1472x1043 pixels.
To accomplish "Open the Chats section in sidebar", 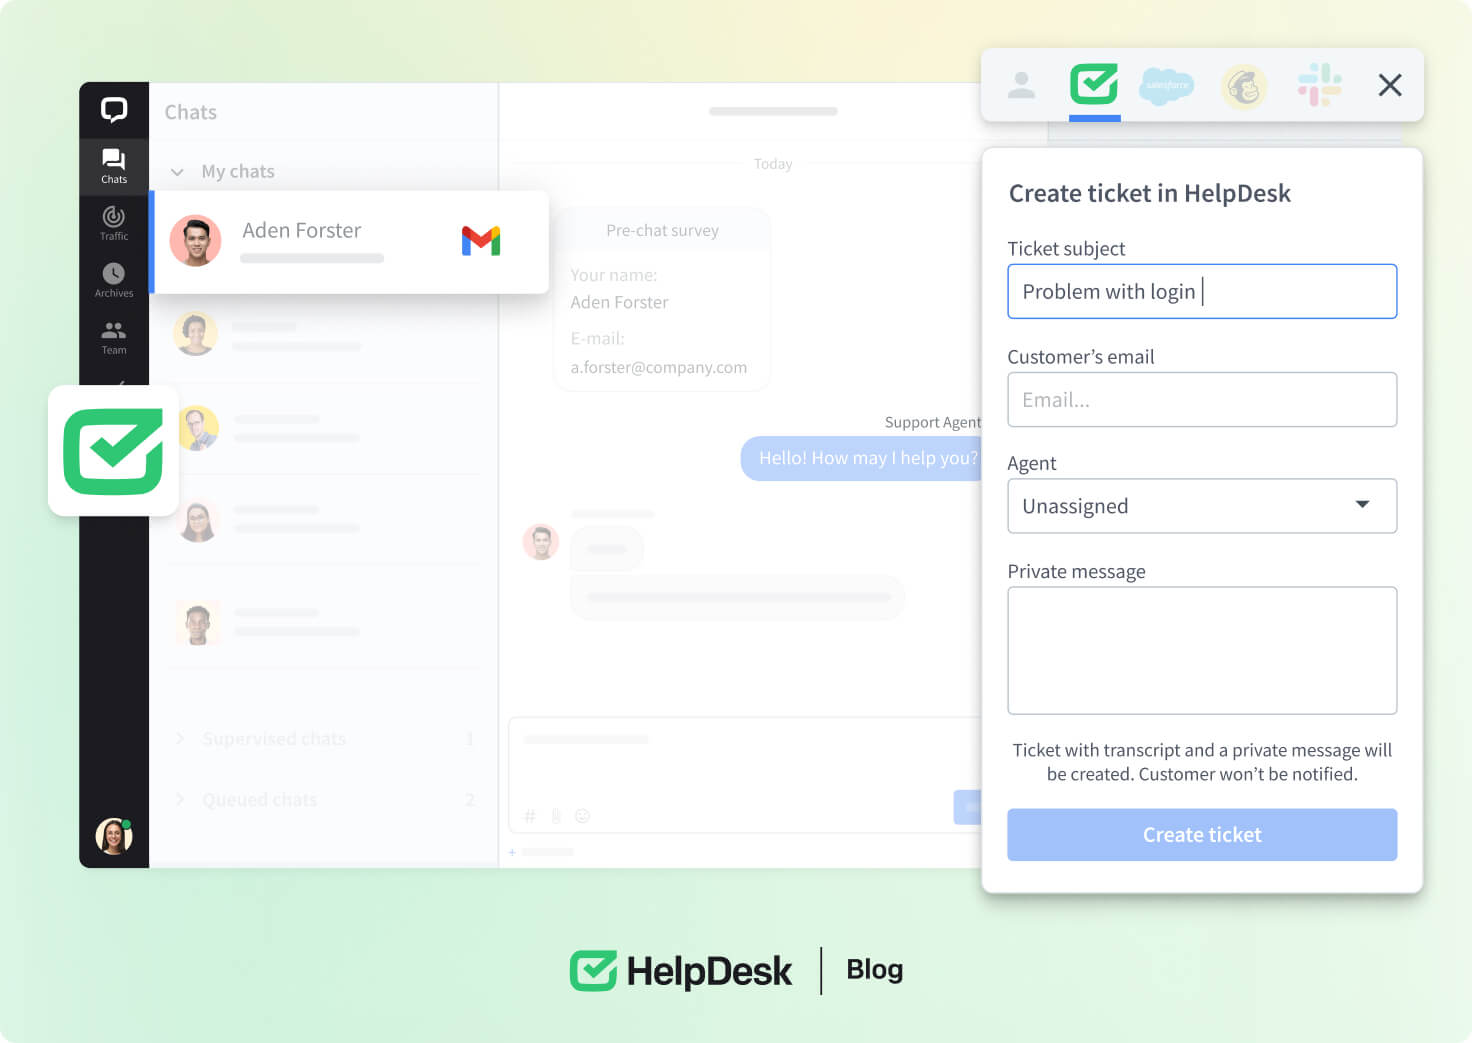I will (114, 166).
